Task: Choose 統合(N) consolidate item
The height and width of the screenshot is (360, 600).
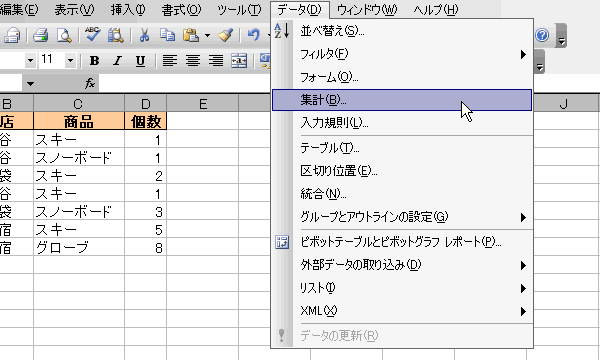Action: tap(402, 194)
